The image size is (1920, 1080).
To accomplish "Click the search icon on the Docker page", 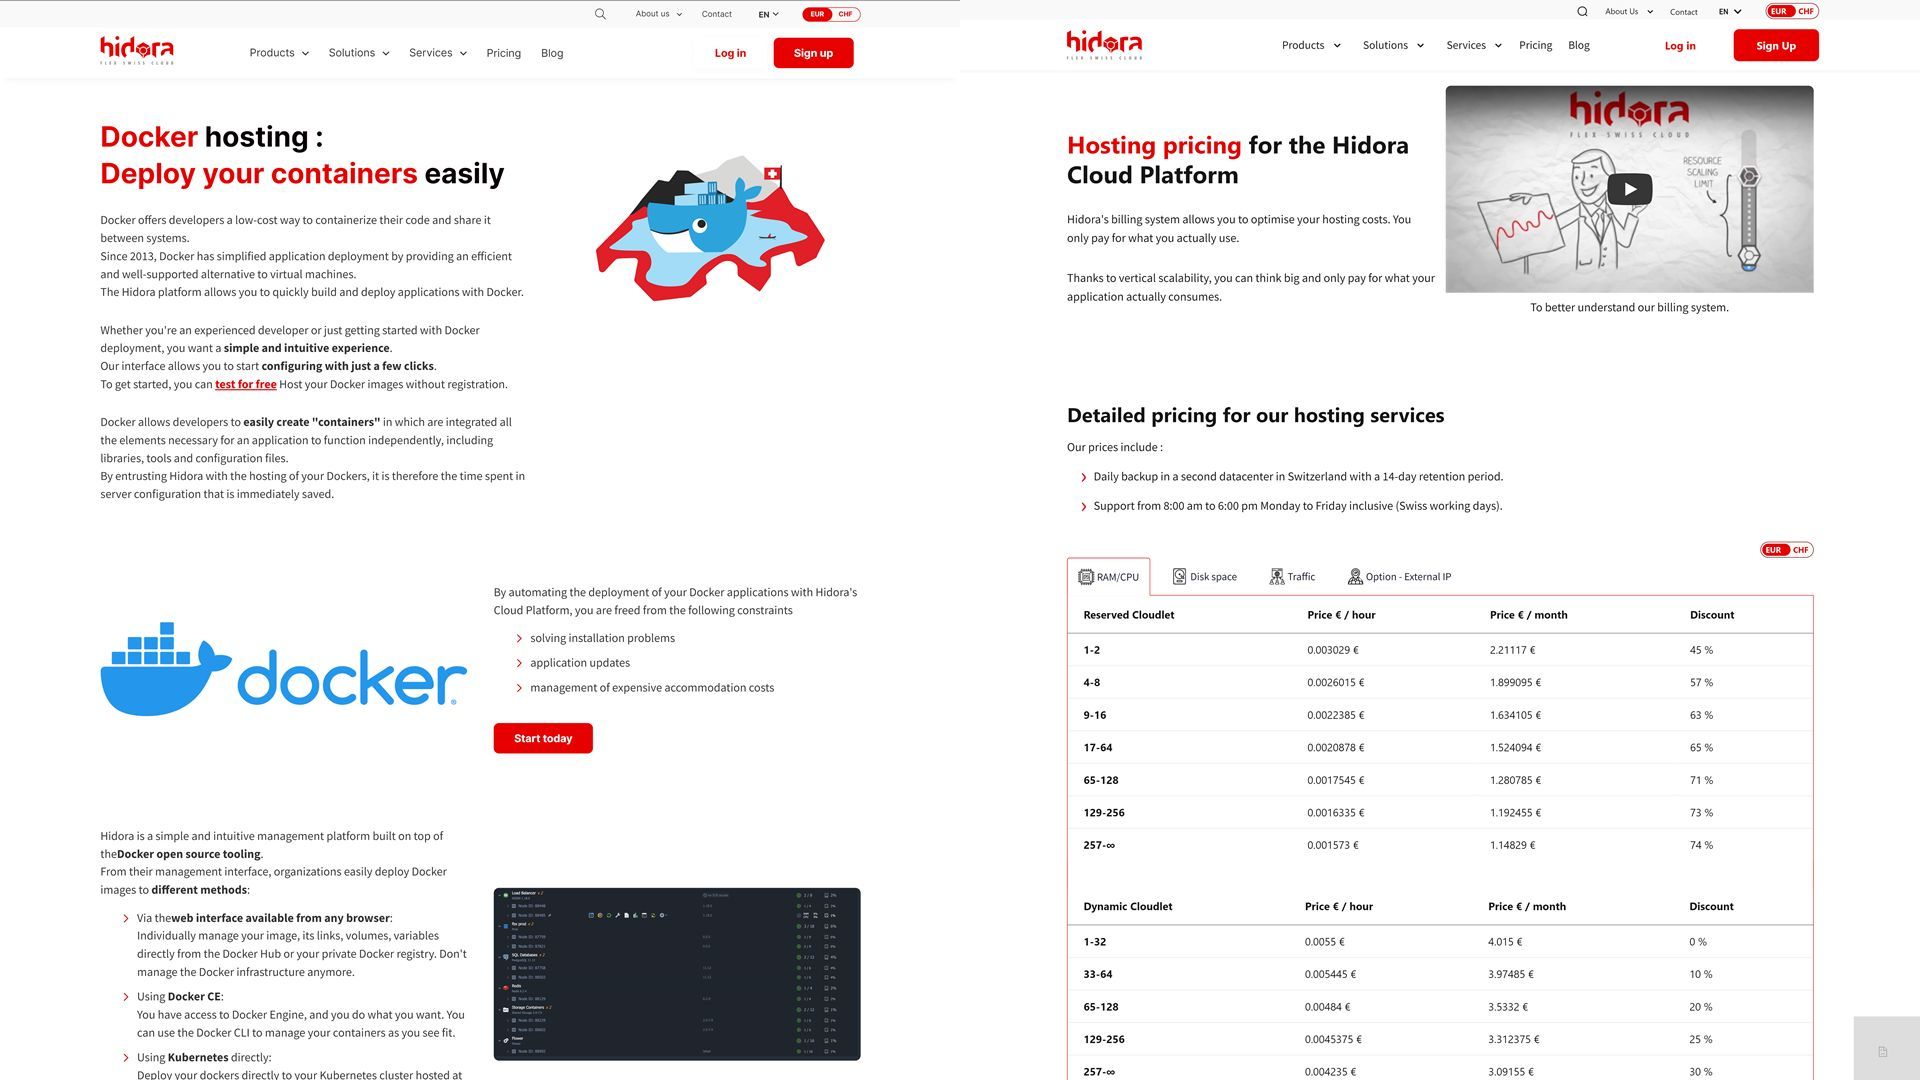I will pyautogui.click(x=600, y=14).
